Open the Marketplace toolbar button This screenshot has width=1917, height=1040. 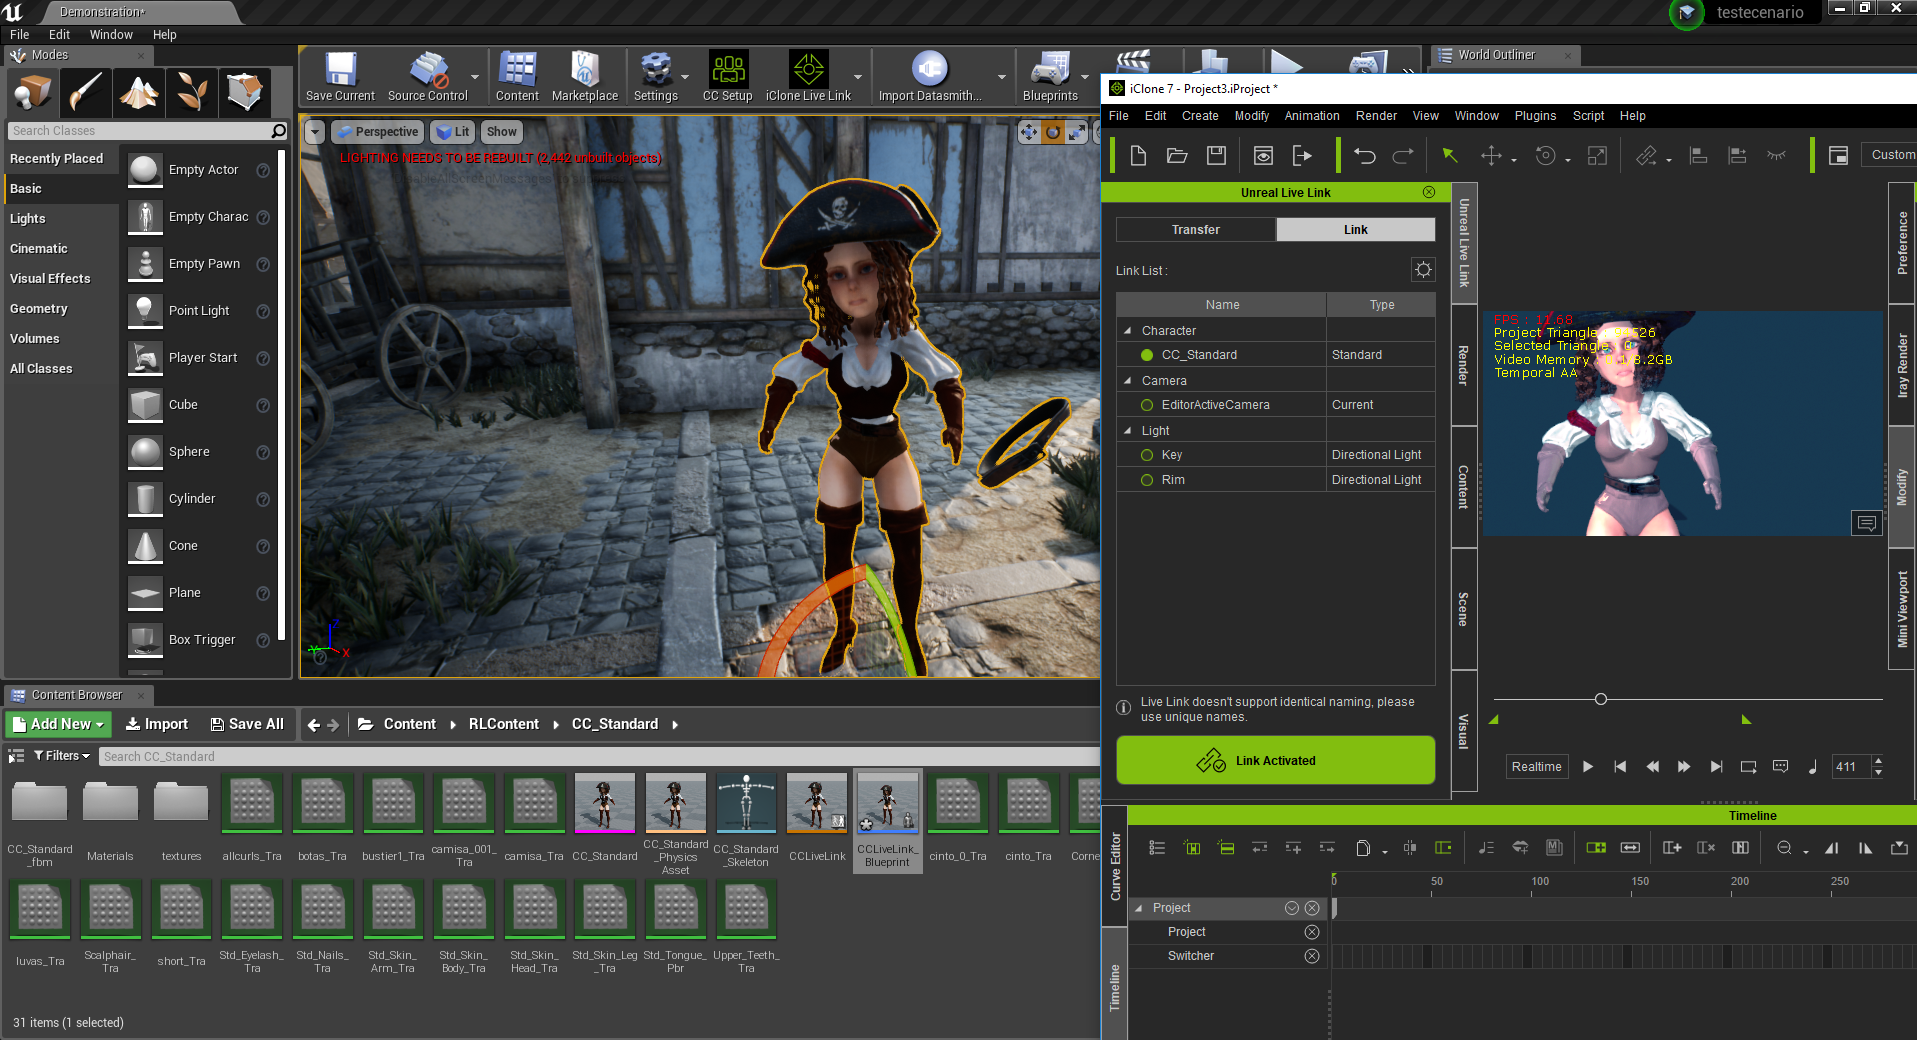coord(585,76)
